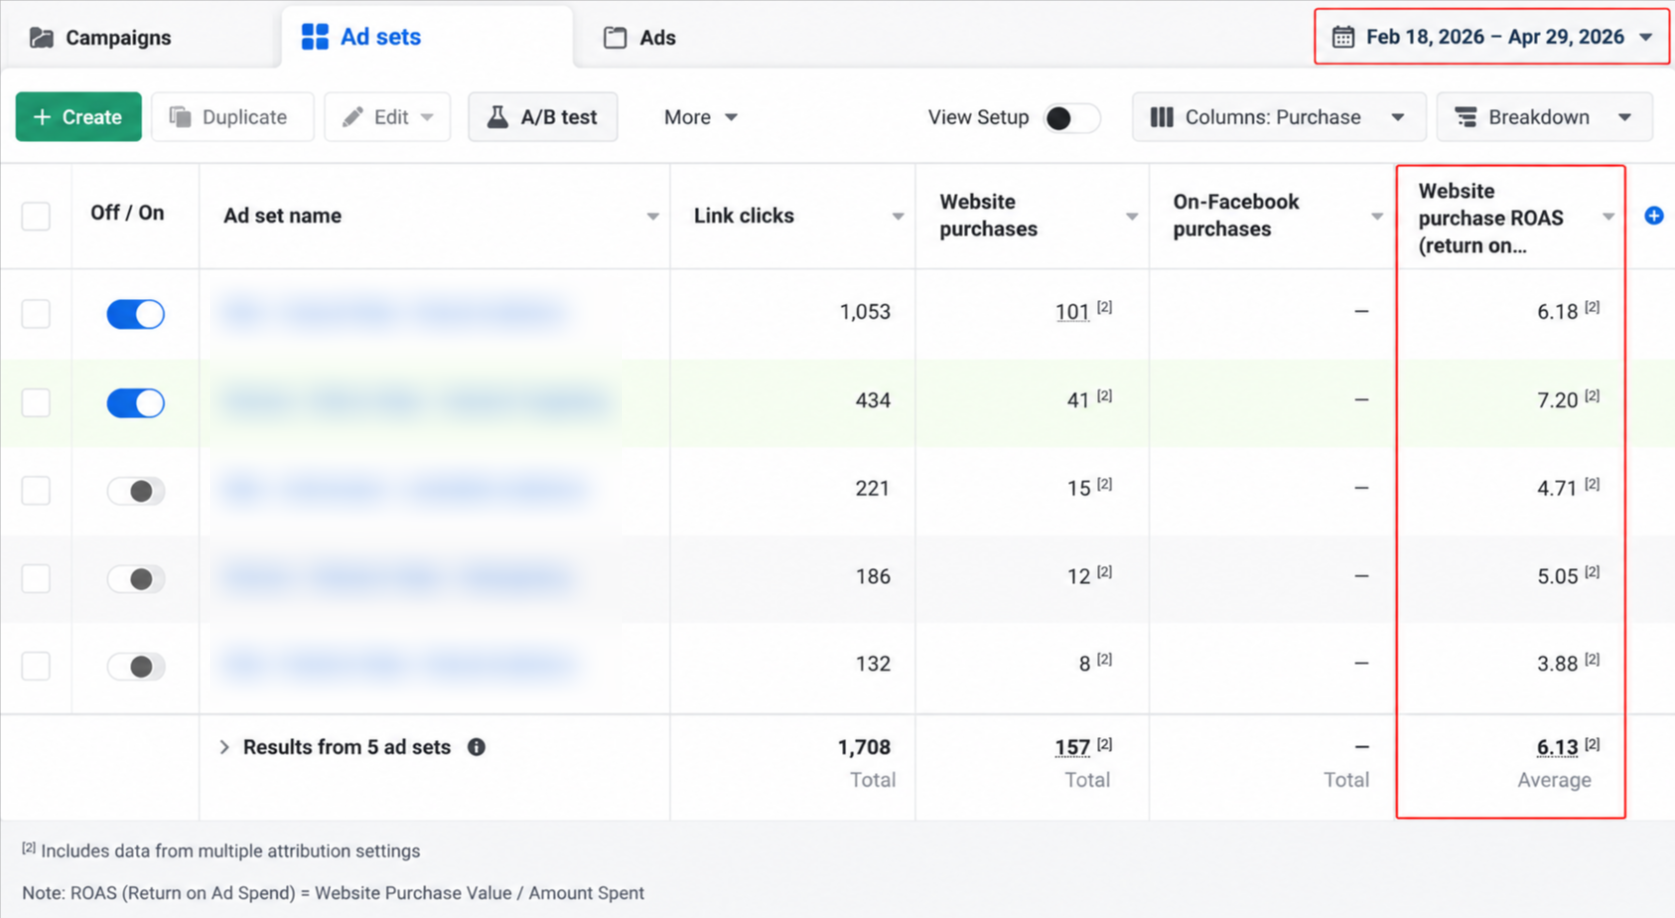Sort by Link clicks column header

[x=744, y=216]
